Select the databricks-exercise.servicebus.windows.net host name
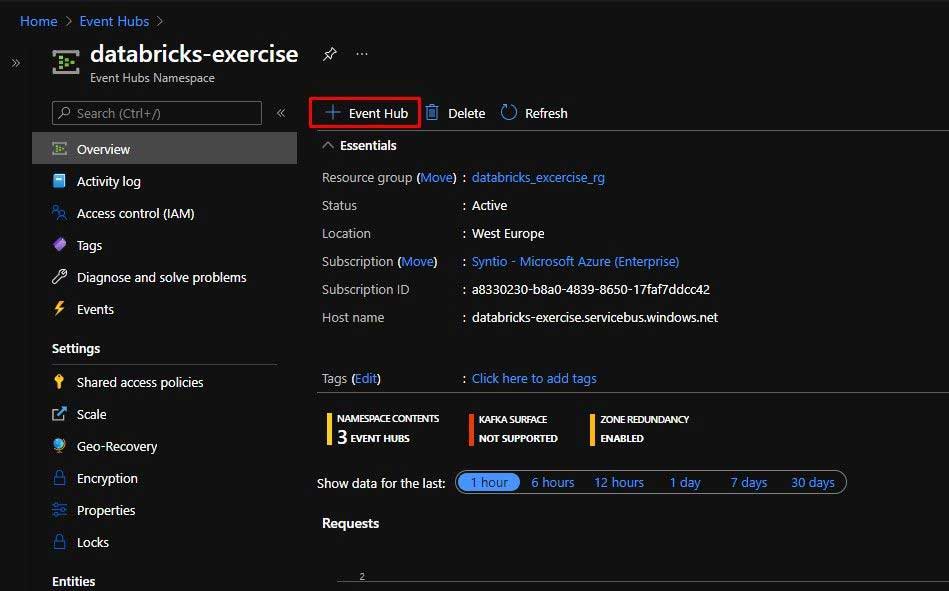 pos(595,317)
